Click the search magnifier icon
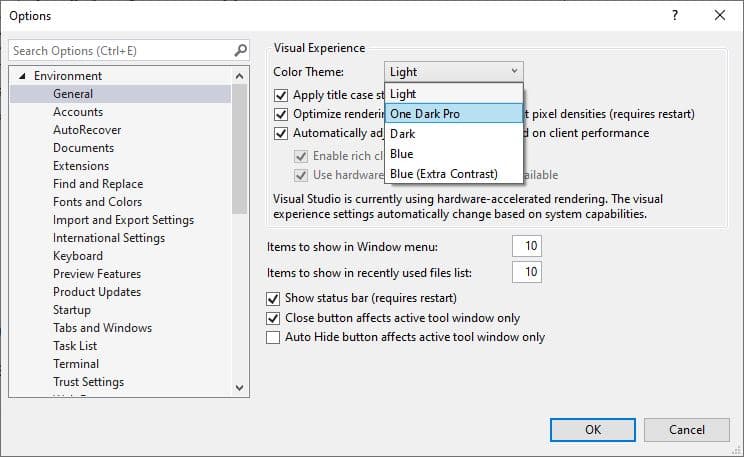The width and height of the screenshot is (744, 457). click(x=241, y=50)
